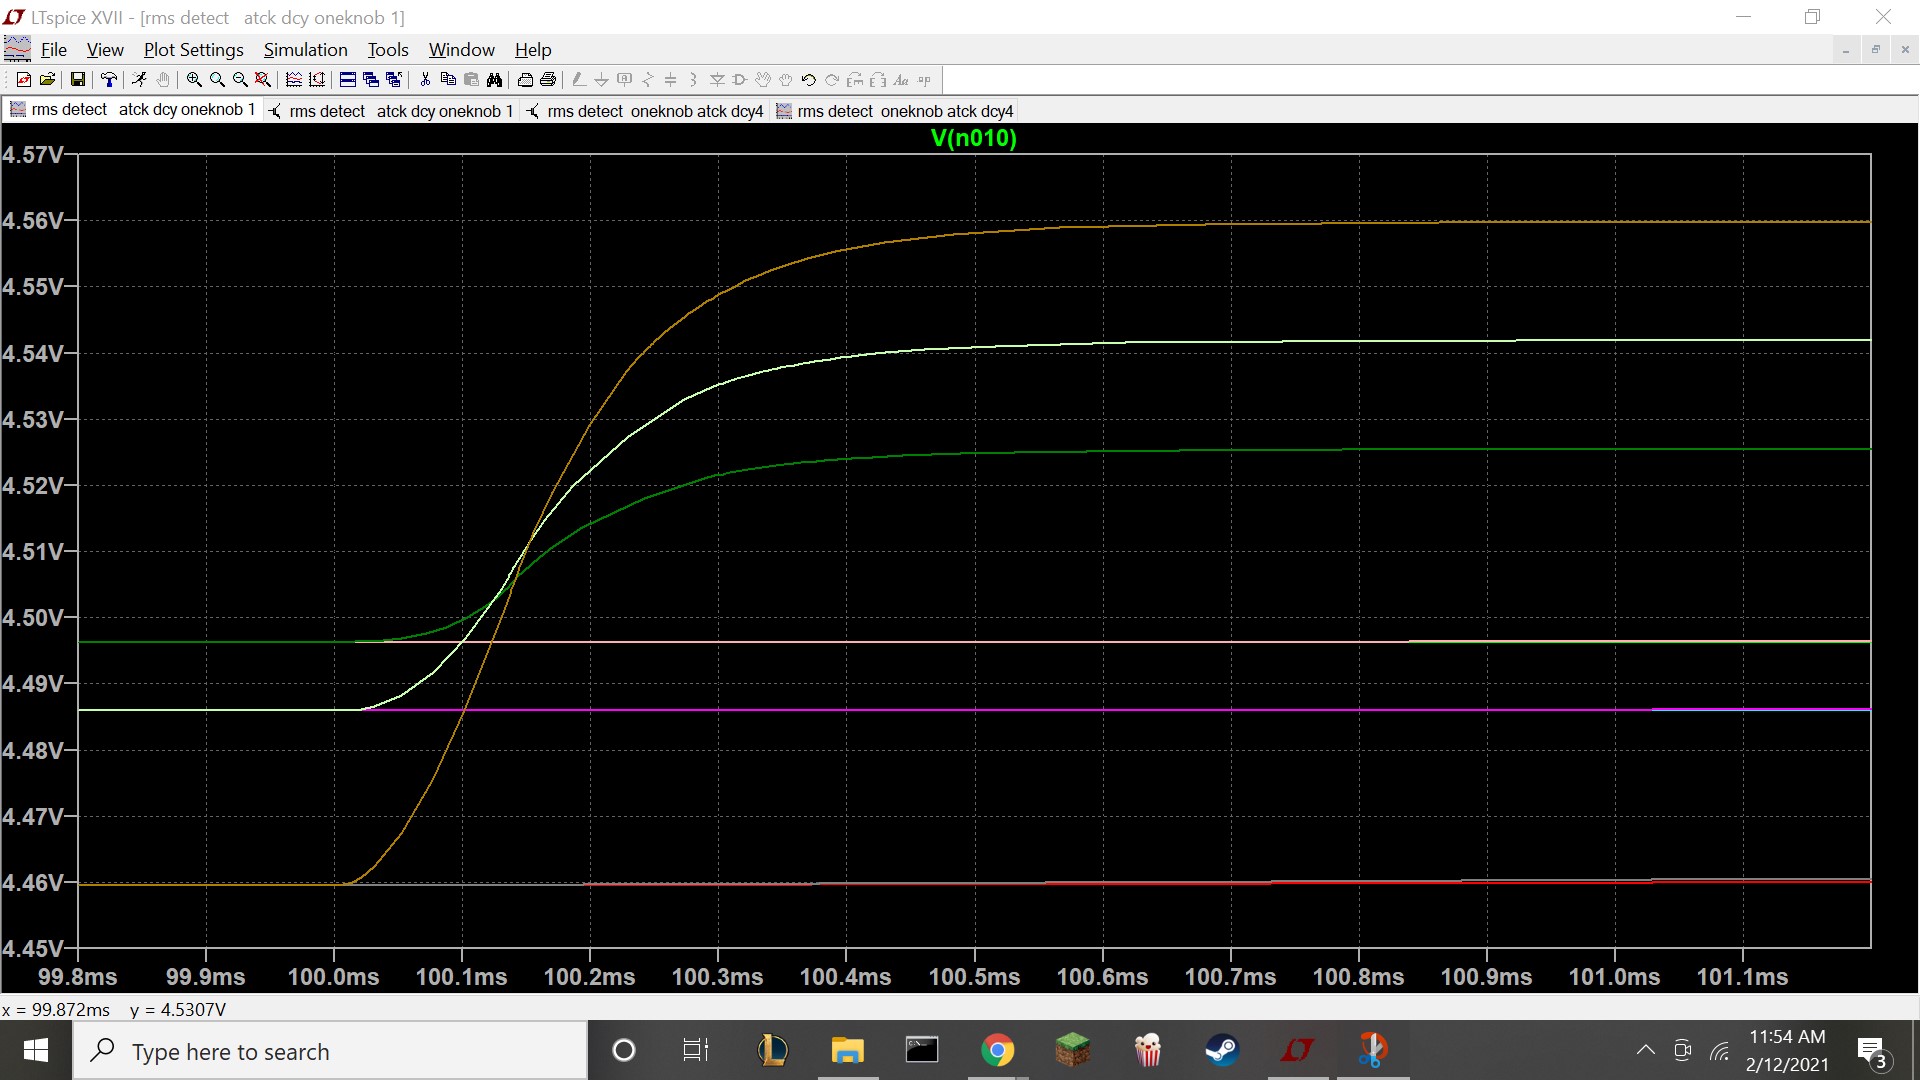Click the Pan magnifier icon
1920x1080 pixels.
217,80
